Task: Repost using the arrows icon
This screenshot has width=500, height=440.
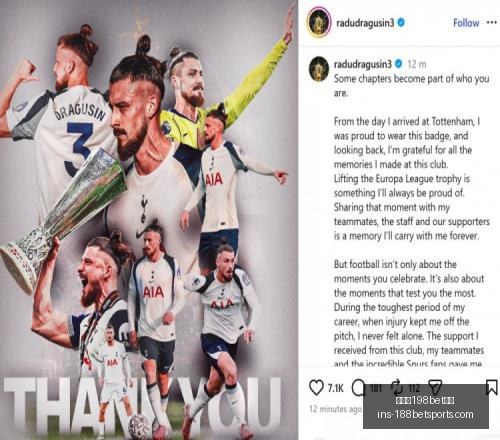Action: tap(397, 388)
